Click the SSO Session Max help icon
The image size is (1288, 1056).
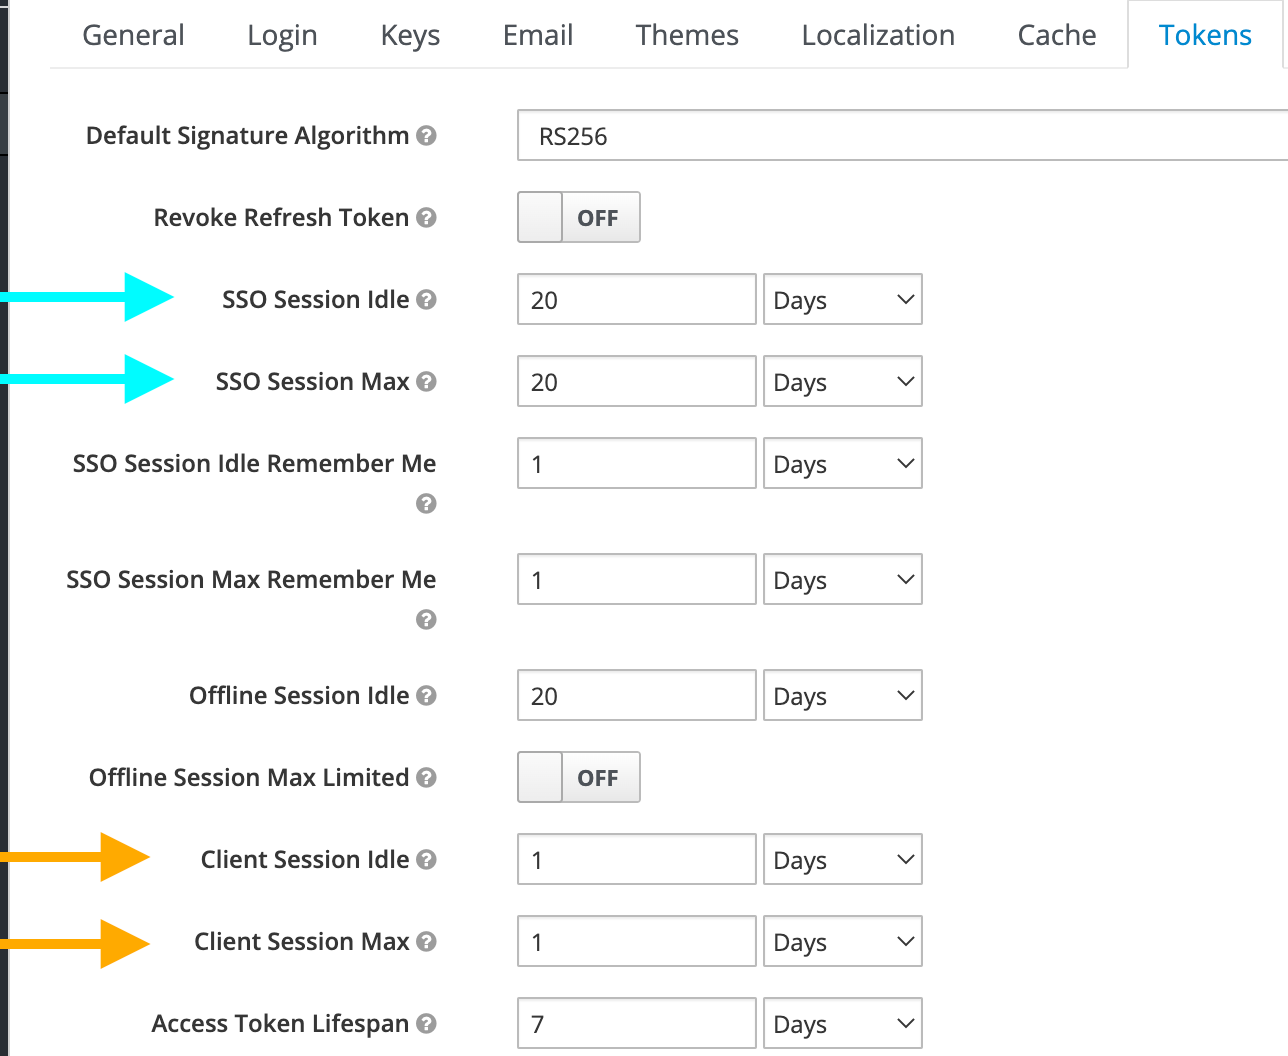(426, 382)
